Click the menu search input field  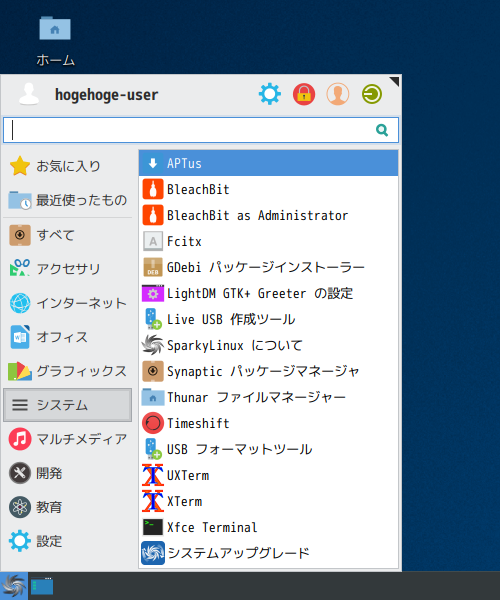201,130
